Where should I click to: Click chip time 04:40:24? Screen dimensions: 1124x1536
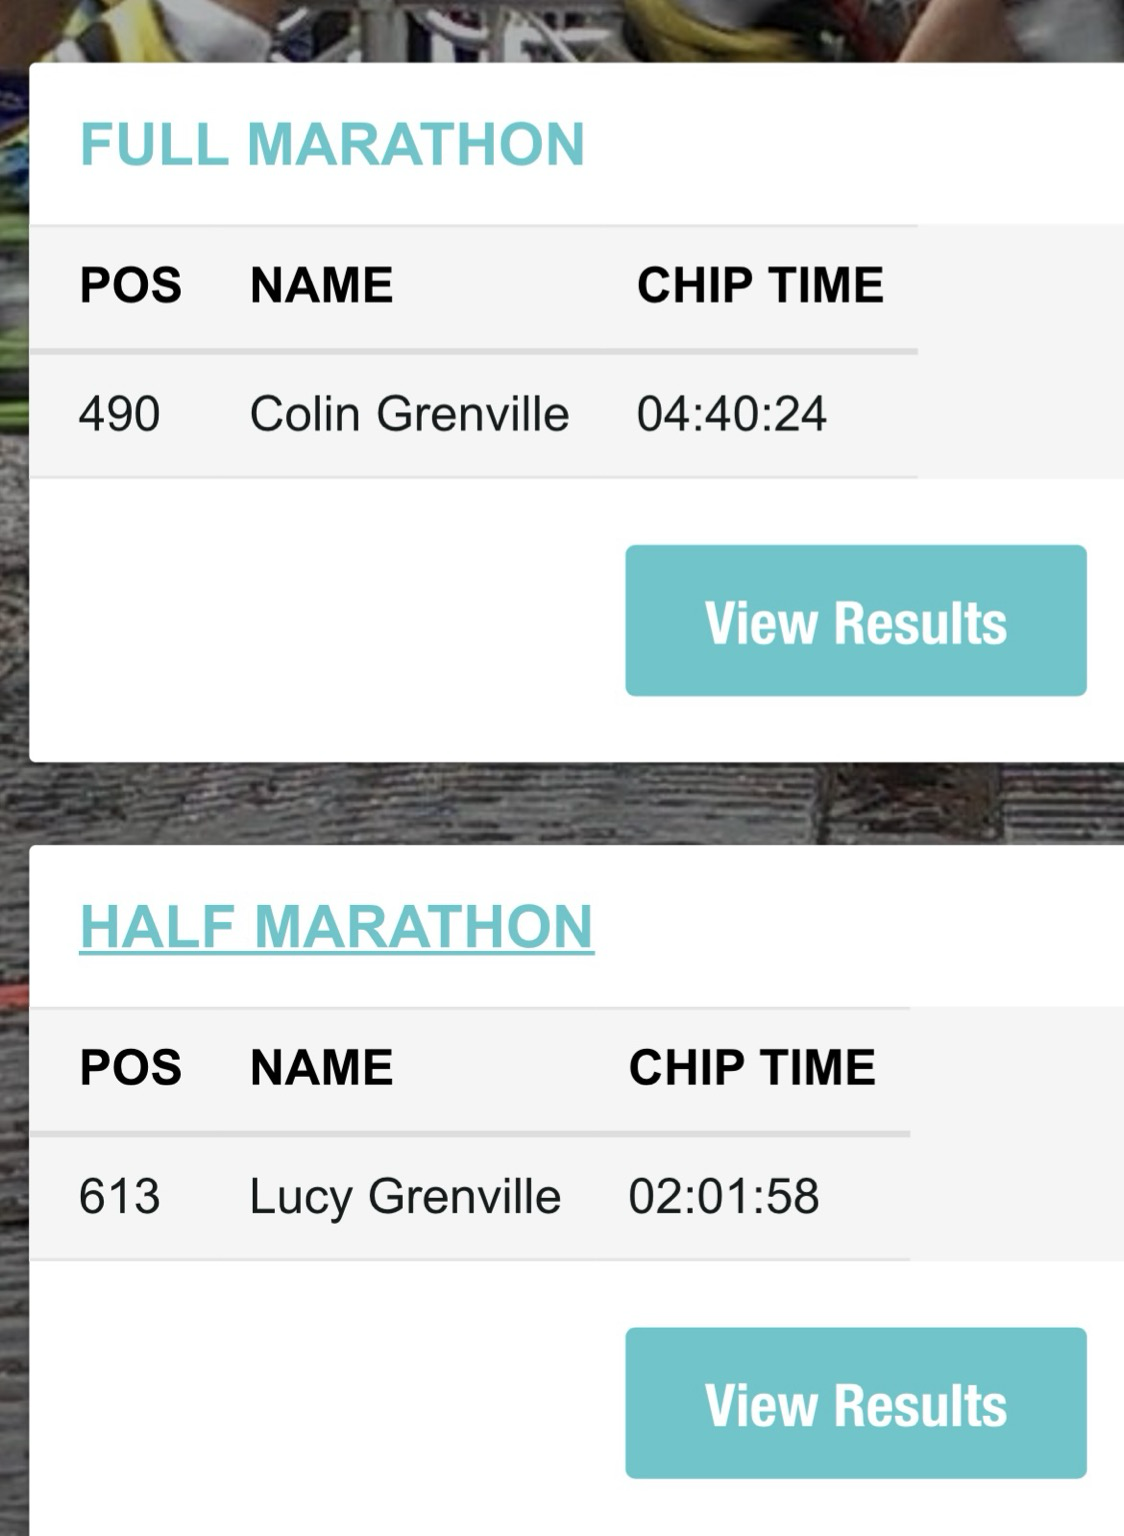[x=732, y=414]
